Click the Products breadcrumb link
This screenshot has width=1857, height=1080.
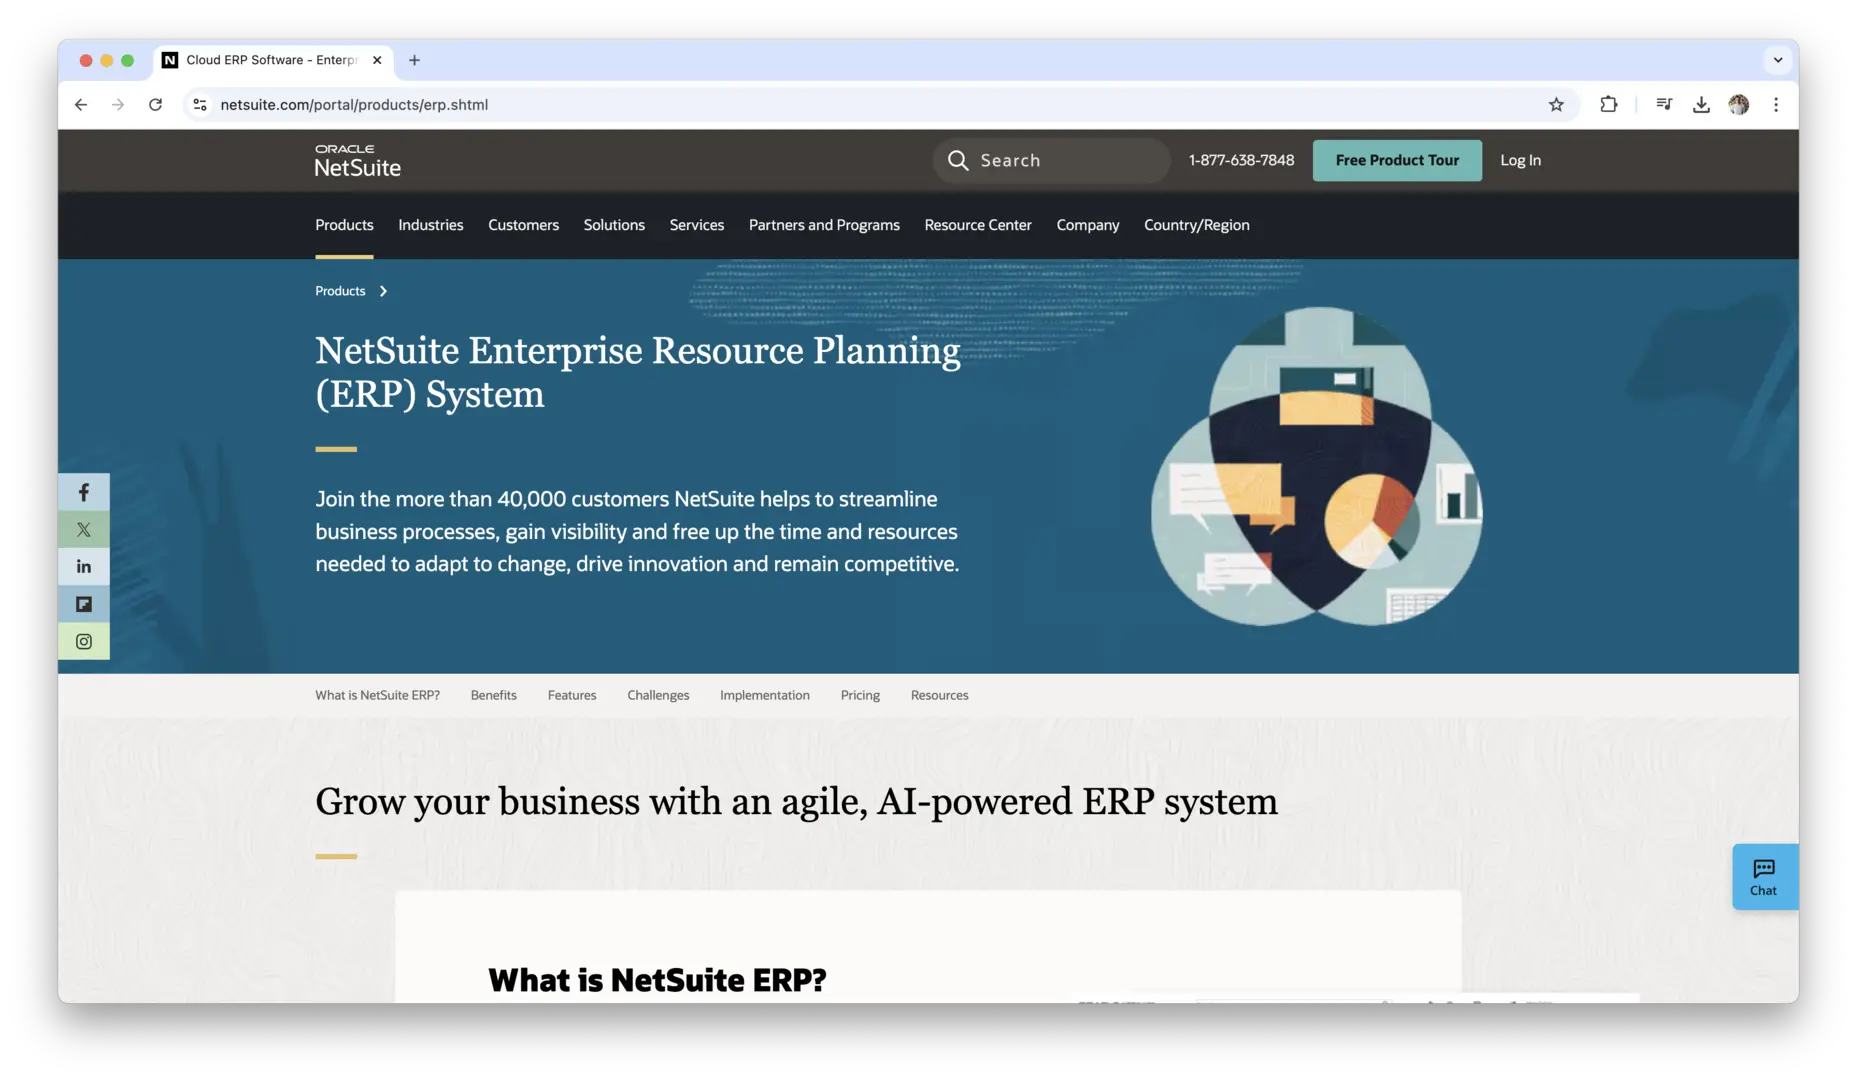tap(340, 291)
